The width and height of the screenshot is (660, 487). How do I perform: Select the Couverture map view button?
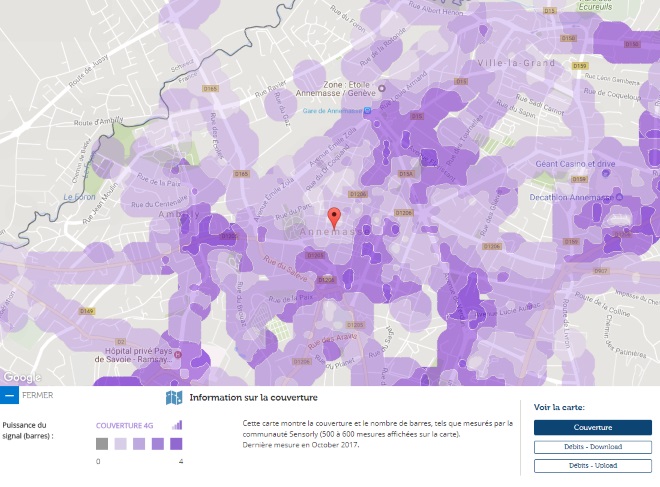coord(593,427)
